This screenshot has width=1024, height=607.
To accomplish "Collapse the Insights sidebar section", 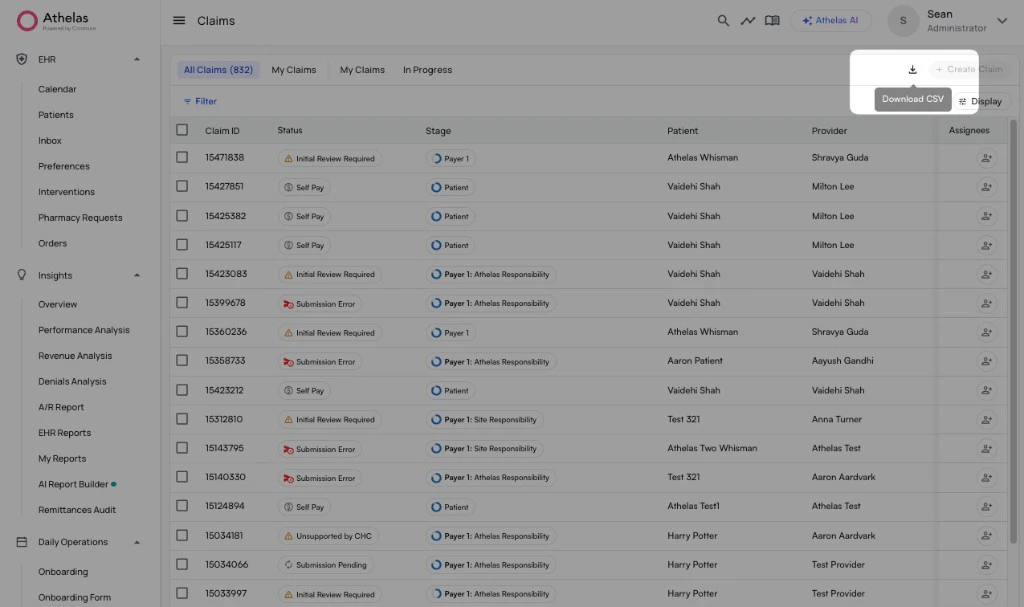I will click(x=138, y=275).
